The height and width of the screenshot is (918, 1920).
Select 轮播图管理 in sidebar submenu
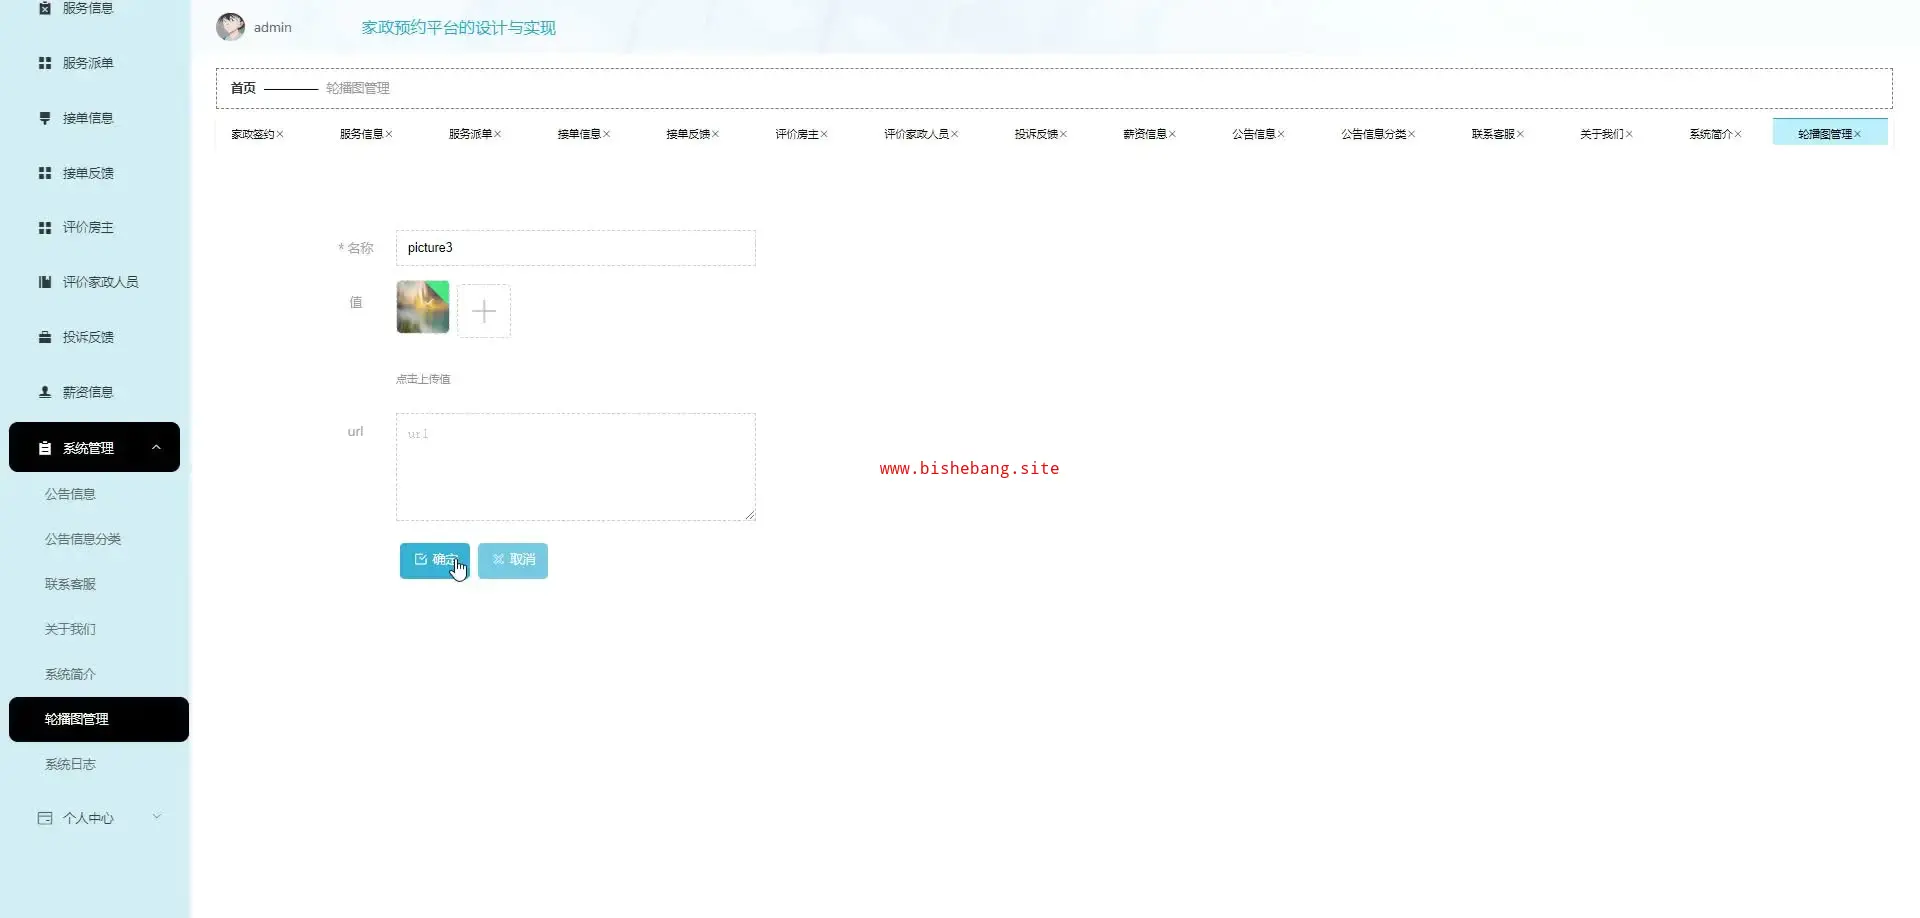(x=99, y=719)
